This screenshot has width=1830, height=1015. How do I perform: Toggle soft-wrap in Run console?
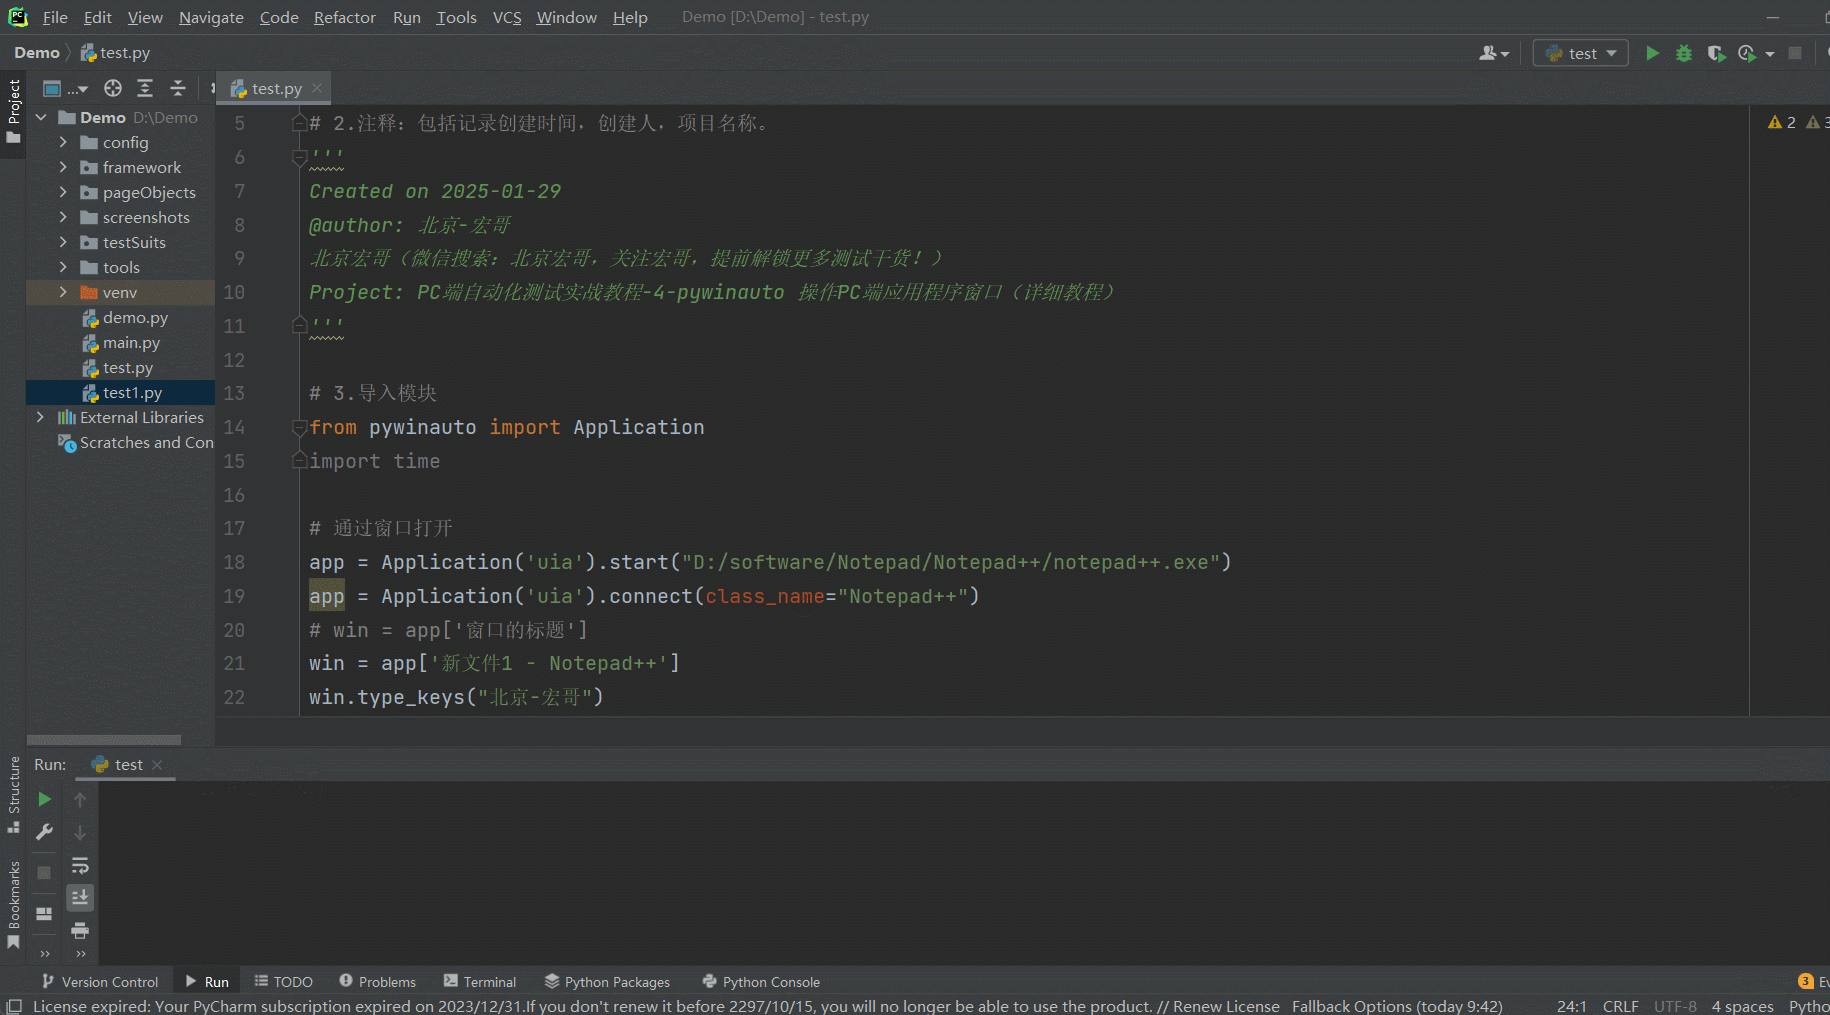[x=80, y=865]
